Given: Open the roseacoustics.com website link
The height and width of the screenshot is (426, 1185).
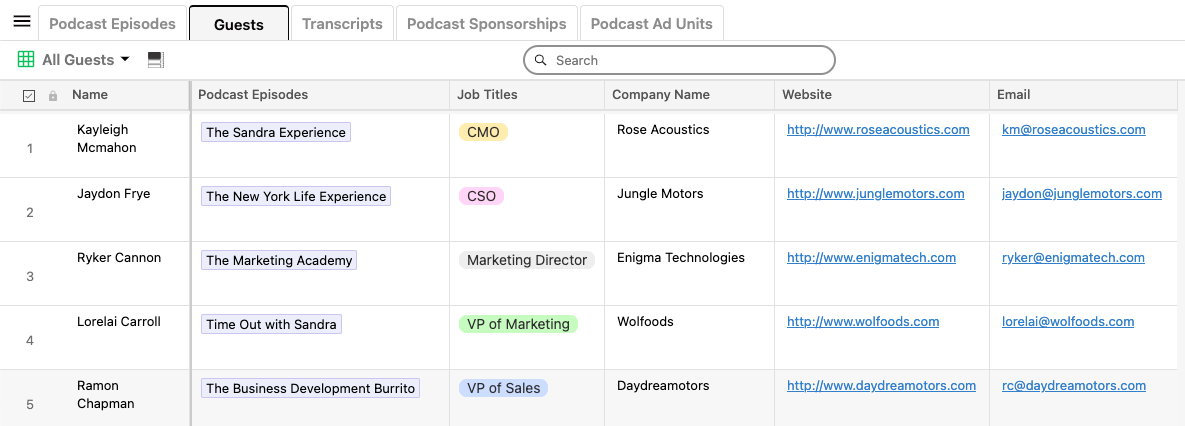Looking at the screenshot, I should pyautogui.click(x=878, y=130).
